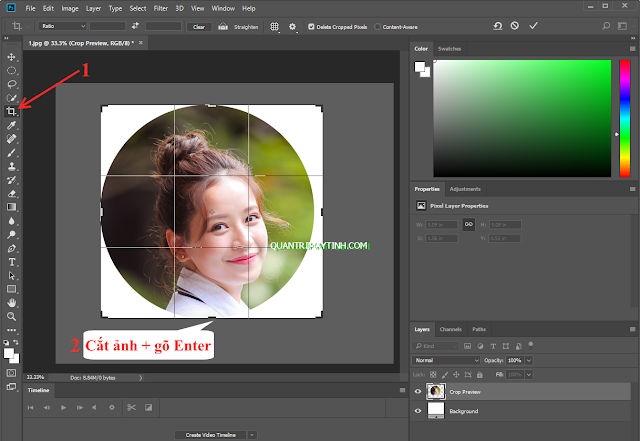
Task: Open the Ratio preset dropdown
Action: tap(62, 27)
